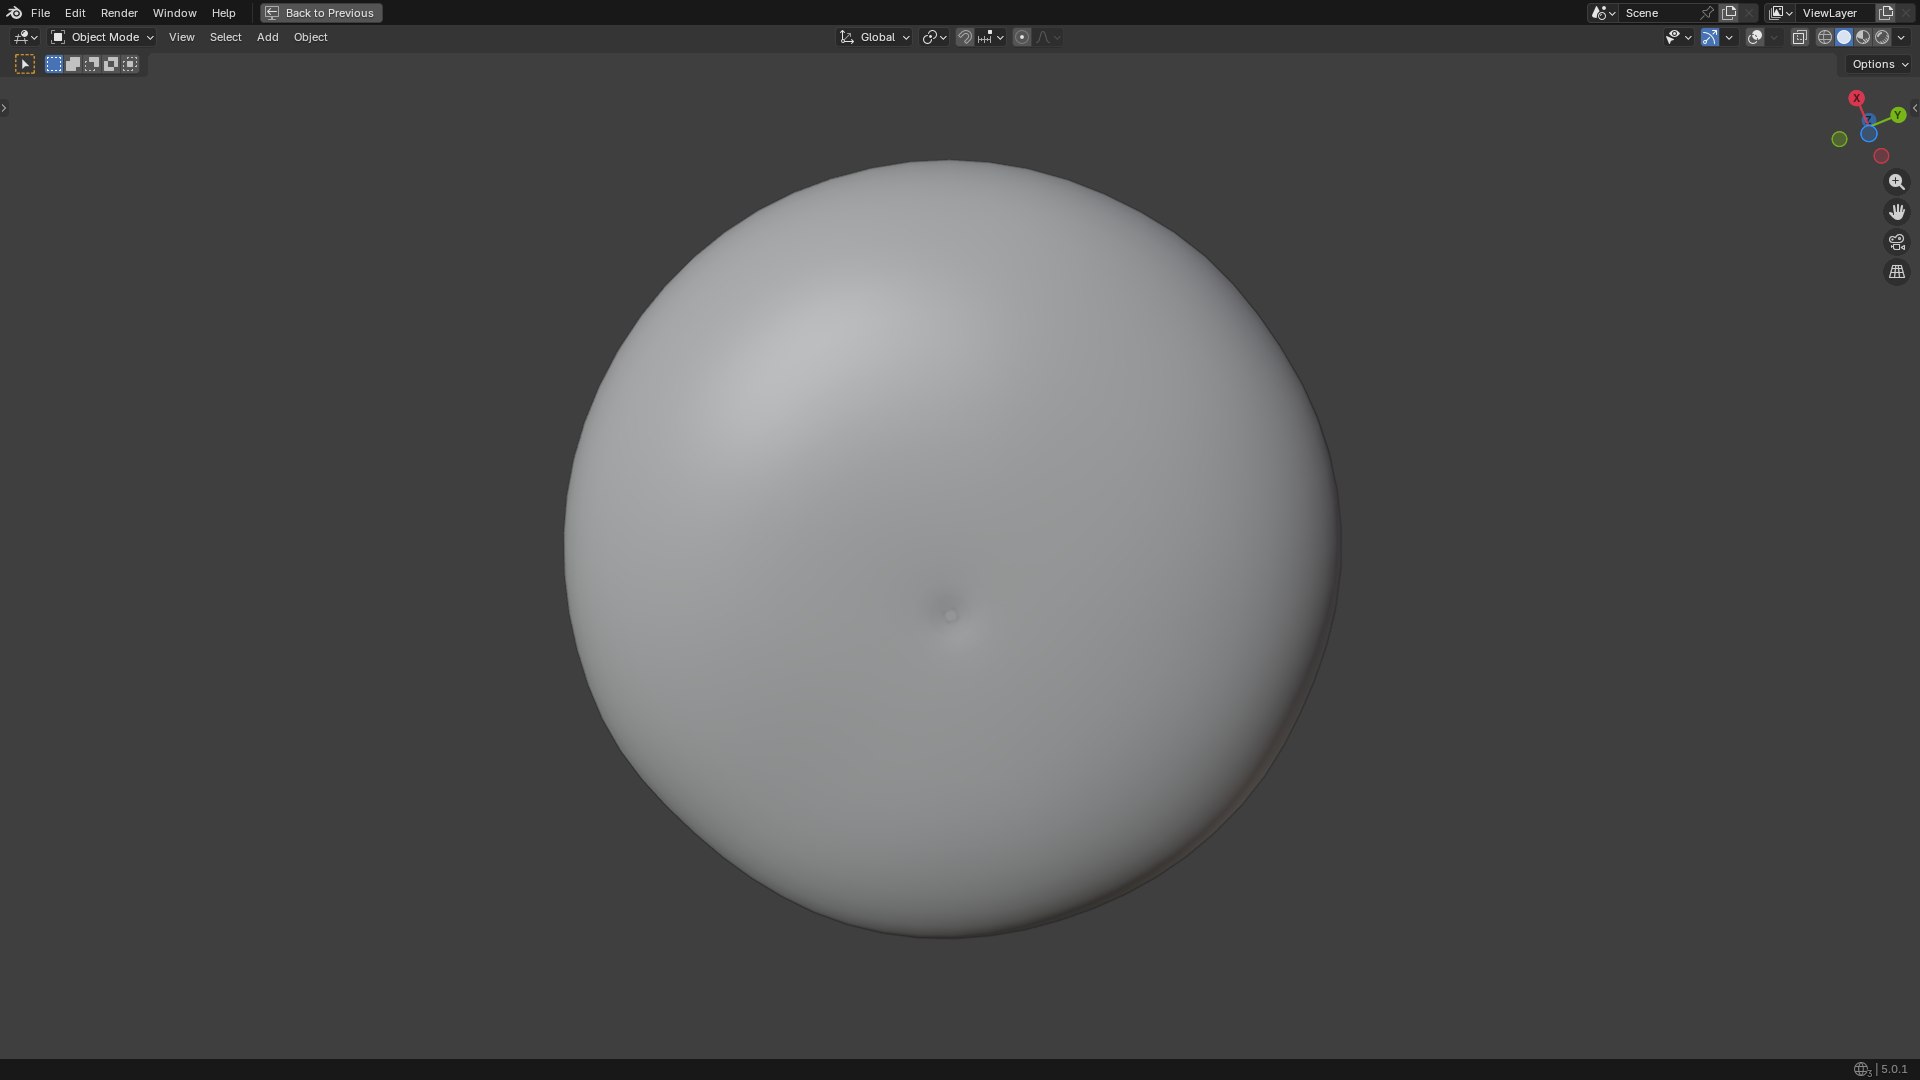The image size is (1920, 1080).
Task: Toggle proportional editing
Action: [x=1021, y=37]
